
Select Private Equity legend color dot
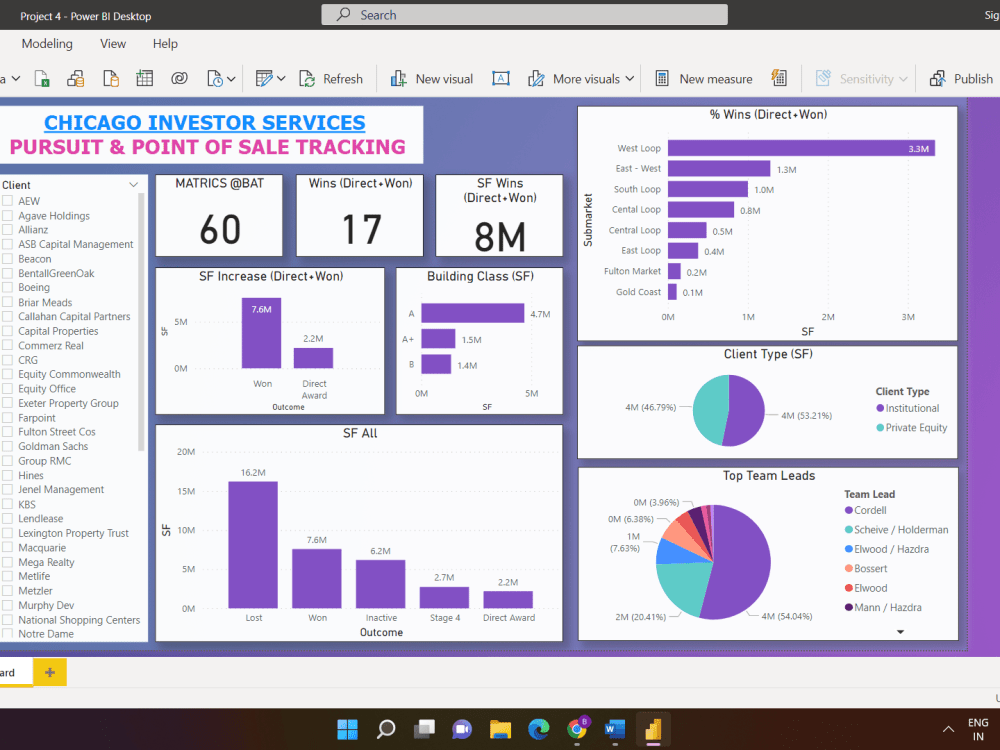click(x=880, y=427)
